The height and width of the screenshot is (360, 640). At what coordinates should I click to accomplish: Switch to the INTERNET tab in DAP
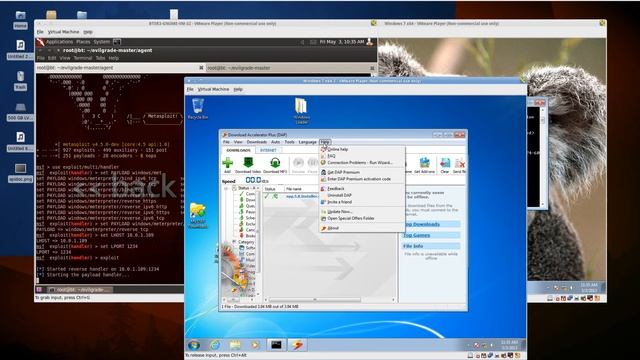[x=268, y=150]
